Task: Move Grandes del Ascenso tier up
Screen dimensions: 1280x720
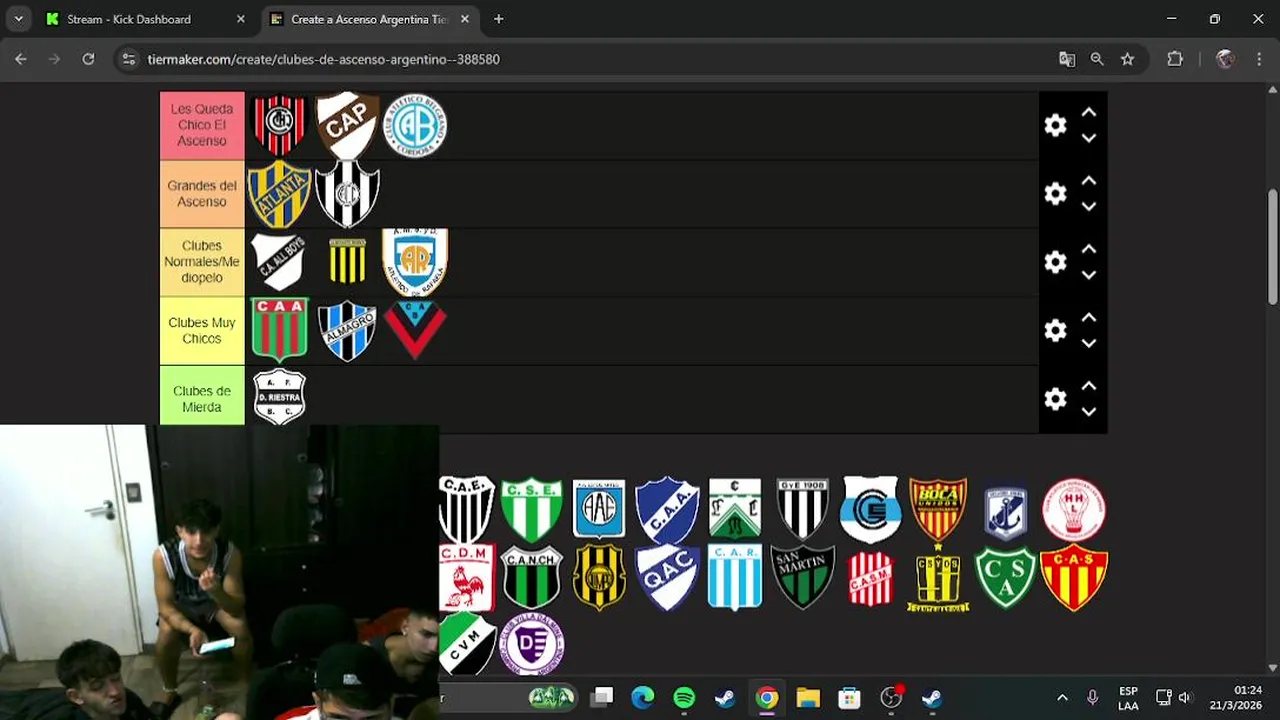Action: pyautogui.click(x=1089, y=181)
